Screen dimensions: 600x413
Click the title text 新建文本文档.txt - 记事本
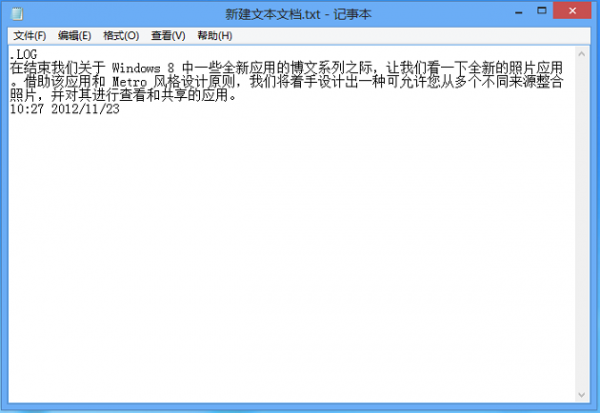[x=298, y=14]
